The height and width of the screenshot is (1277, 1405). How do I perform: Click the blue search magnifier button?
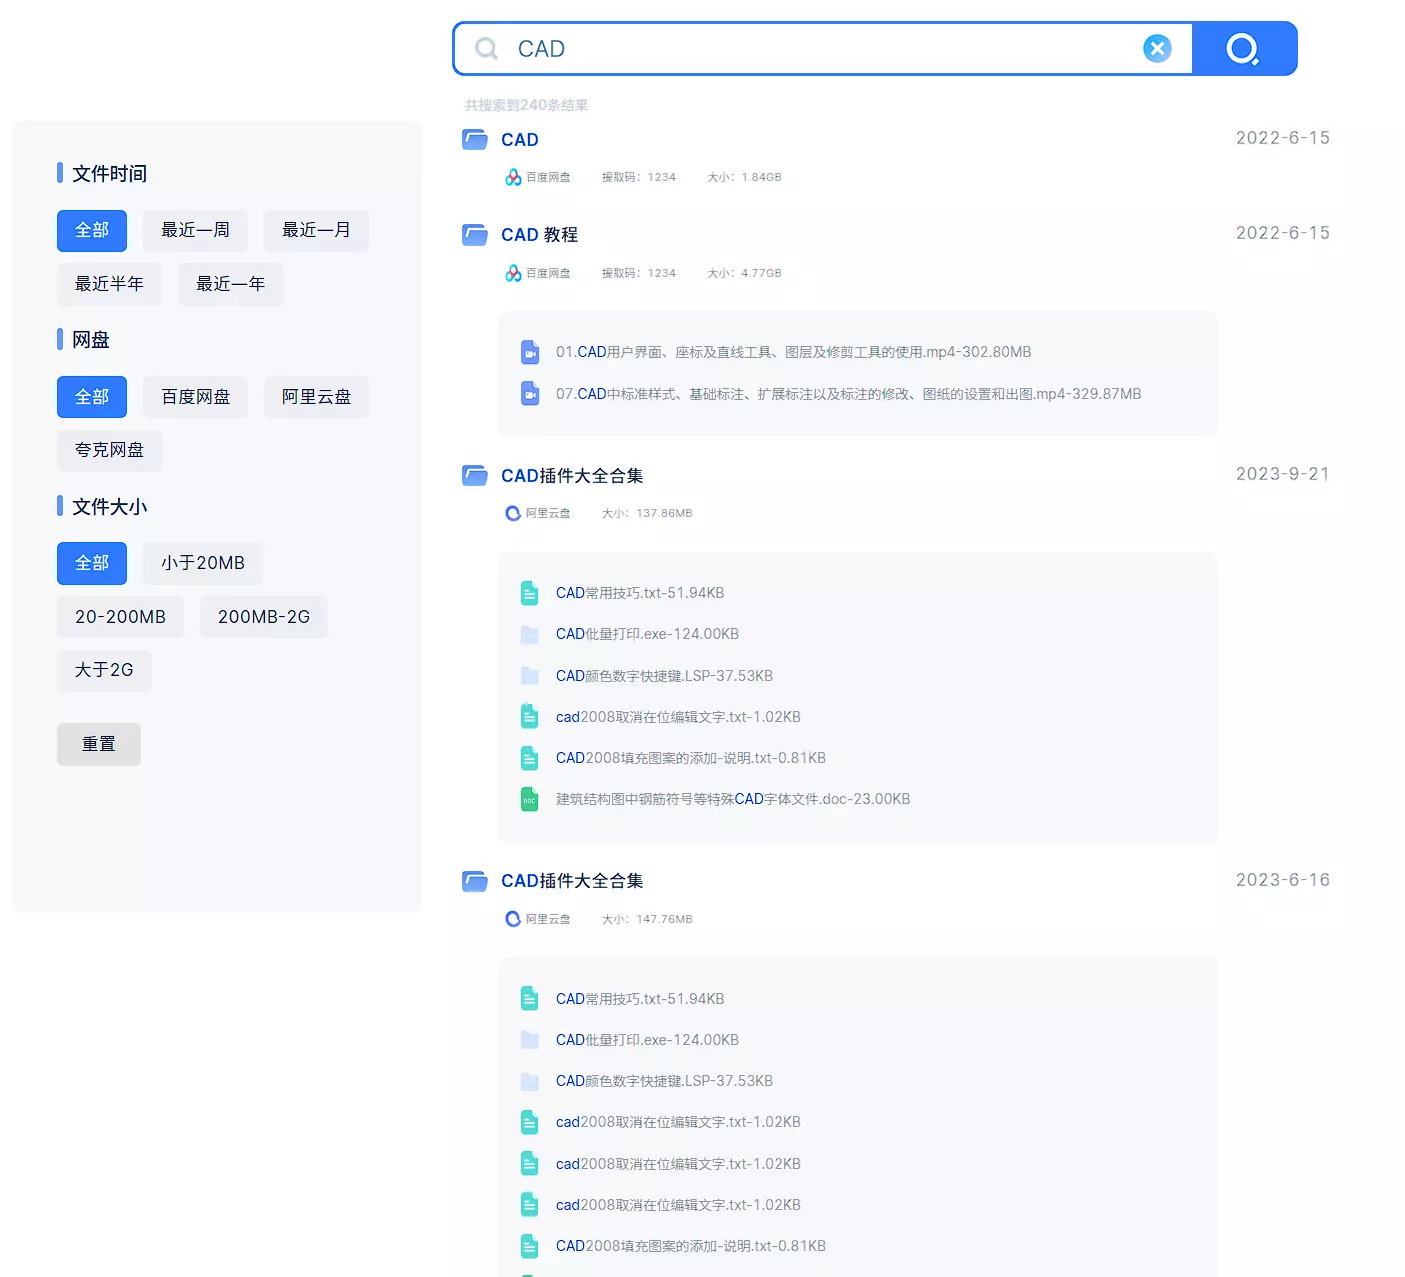(1243, 49)
